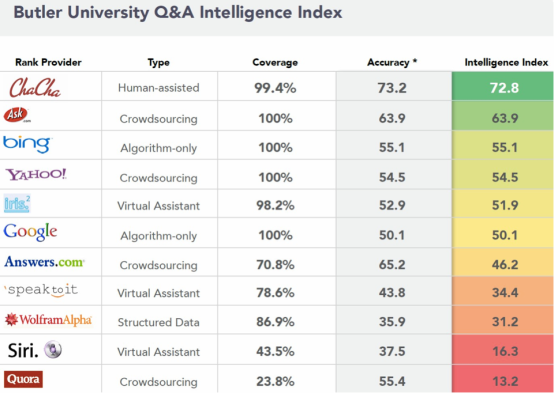Select the red 13.2 index cell
This screenshot has height=397, width=558.
[503, 379]
